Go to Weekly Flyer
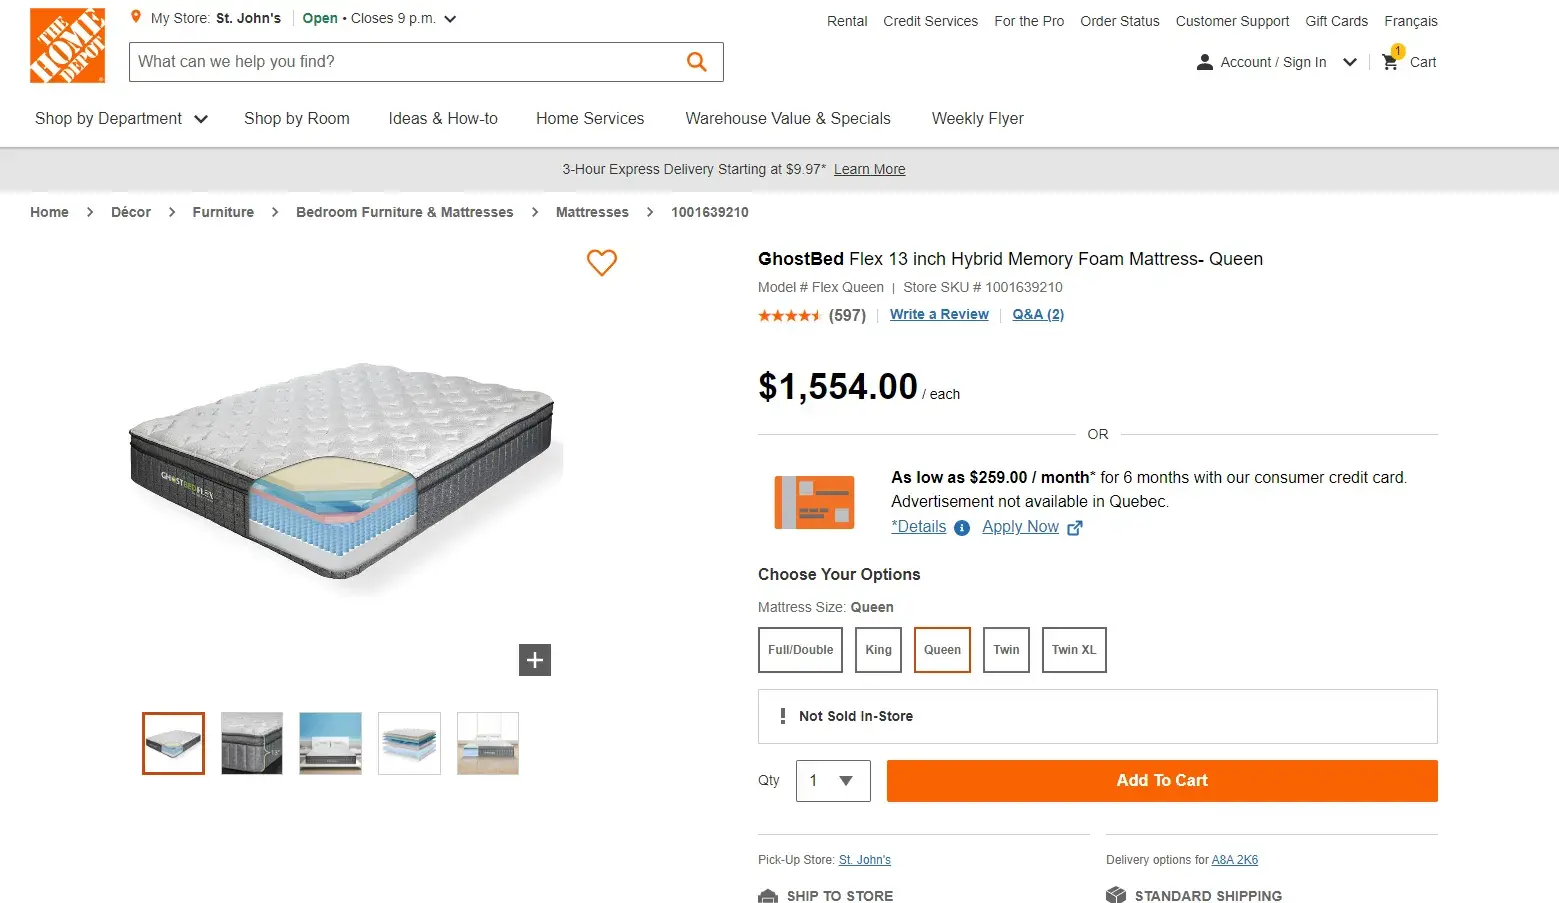This screenshot has width=1559, height=903. 977,119
